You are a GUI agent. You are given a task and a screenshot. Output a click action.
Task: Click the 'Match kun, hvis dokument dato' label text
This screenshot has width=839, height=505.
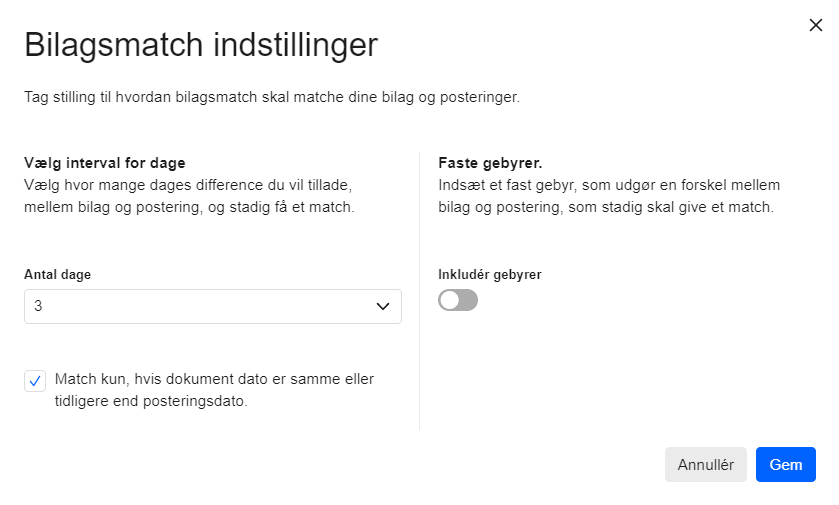214,379
